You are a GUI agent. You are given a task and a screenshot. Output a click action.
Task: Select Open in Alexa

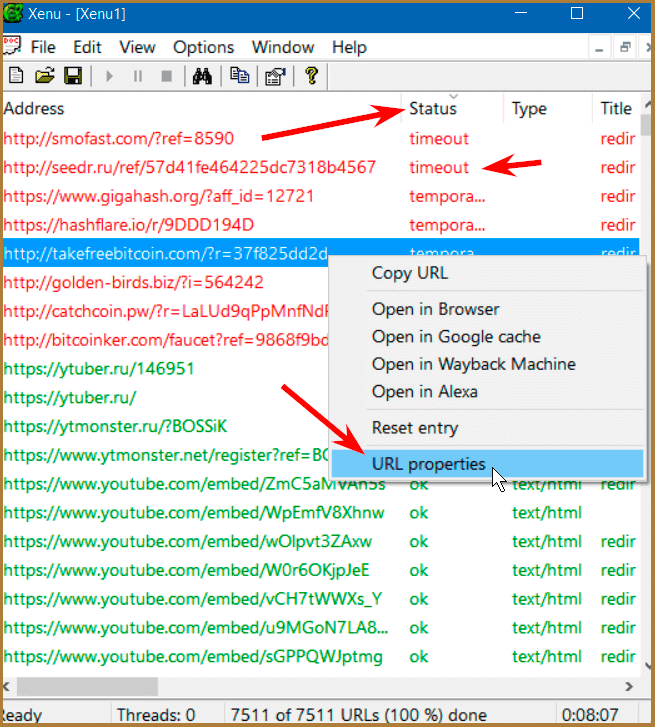pos(487,392)
